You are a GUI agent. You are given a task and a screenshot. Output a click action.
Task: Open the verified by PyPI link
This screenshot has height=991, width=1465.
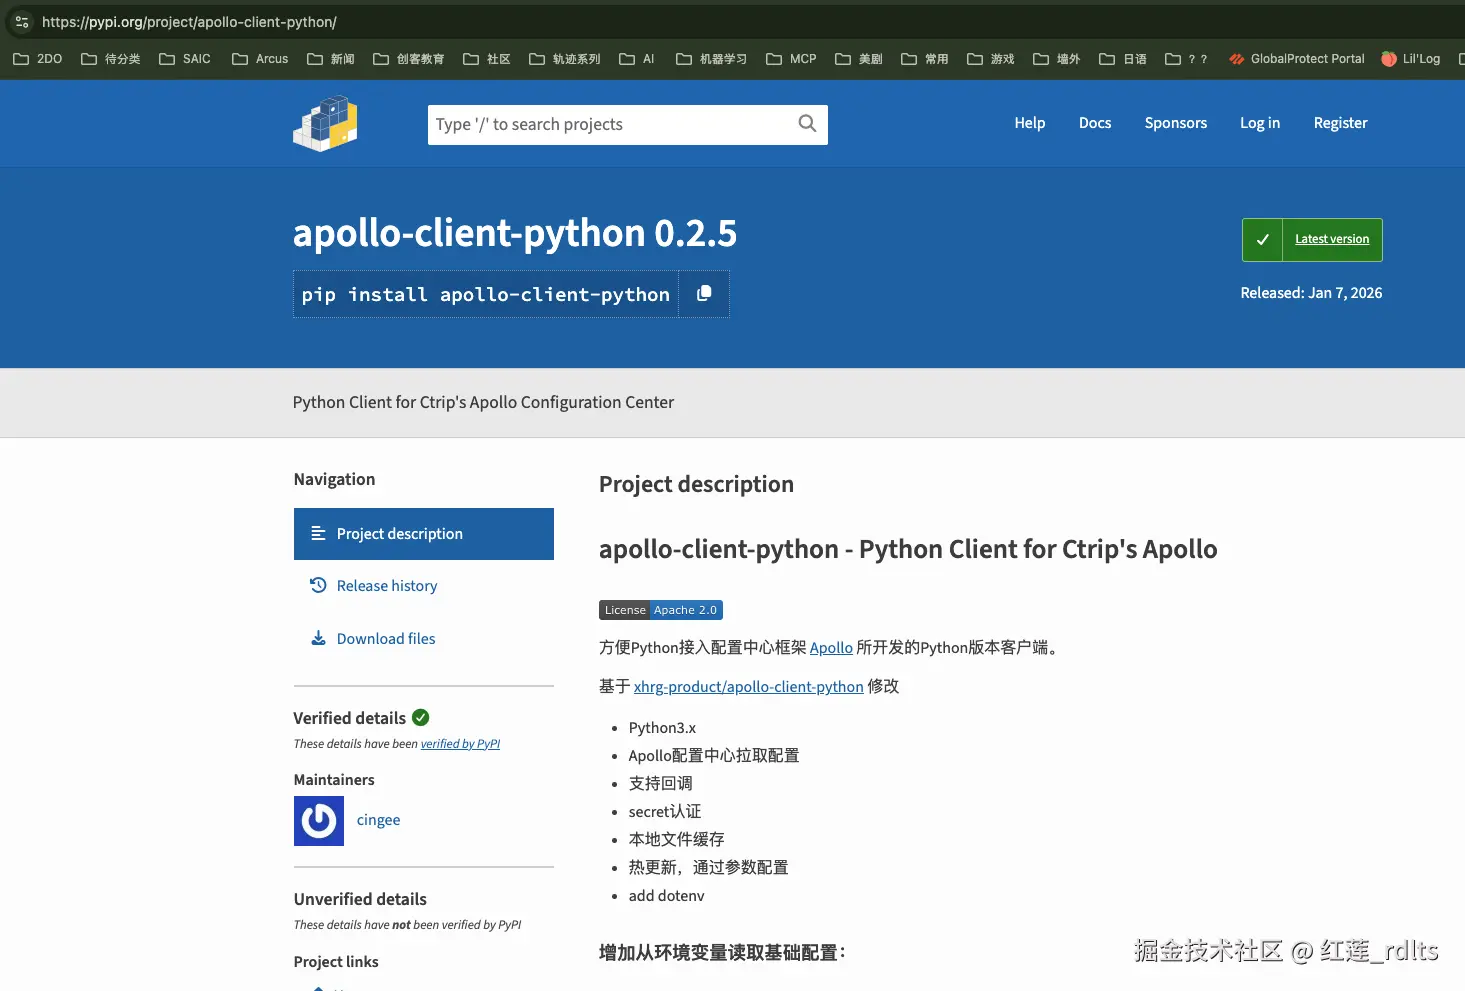point(460,744)
